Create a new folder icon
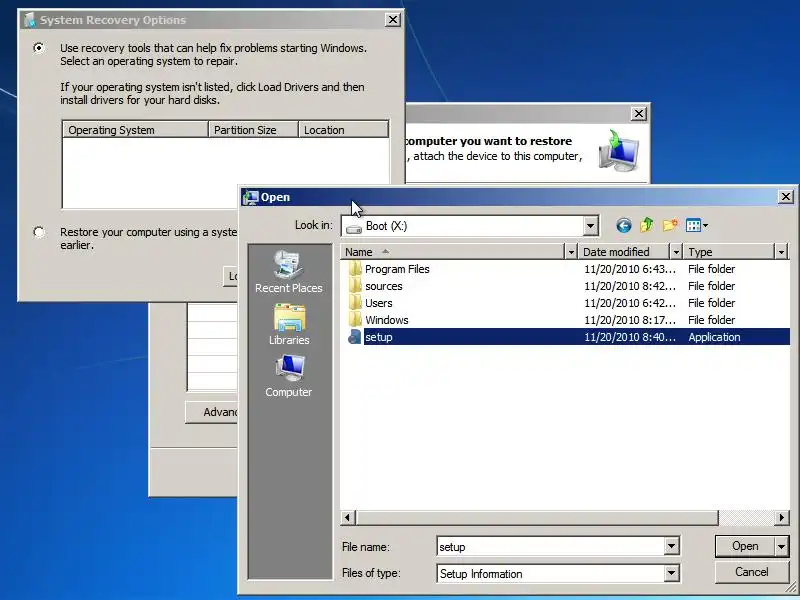The image size is (800, 600). [x=670, y=225]
